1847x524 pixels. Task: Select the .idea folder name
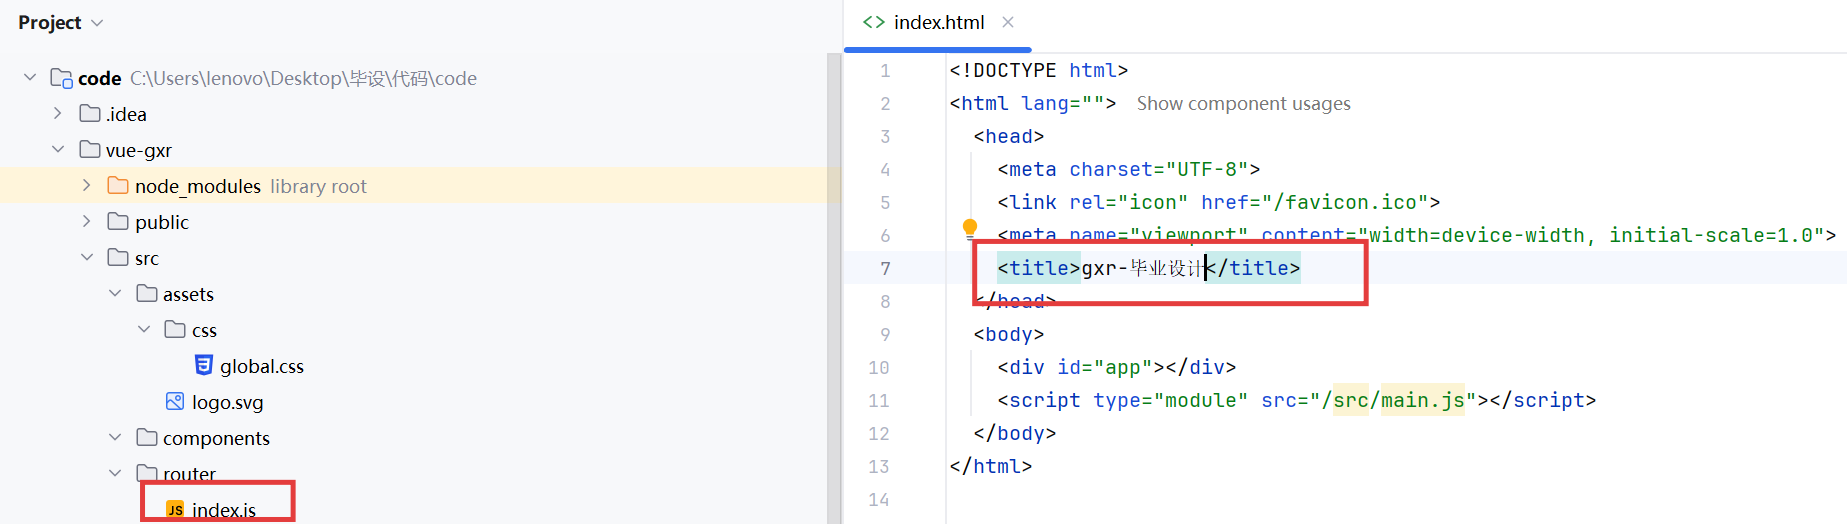click(x=126, y=114)
